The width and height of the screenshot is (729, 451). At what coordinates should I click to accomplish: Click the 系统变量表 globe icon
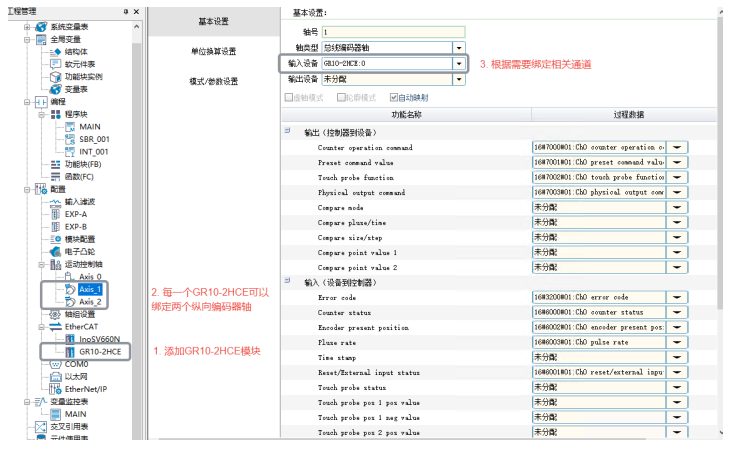point(41,27)
